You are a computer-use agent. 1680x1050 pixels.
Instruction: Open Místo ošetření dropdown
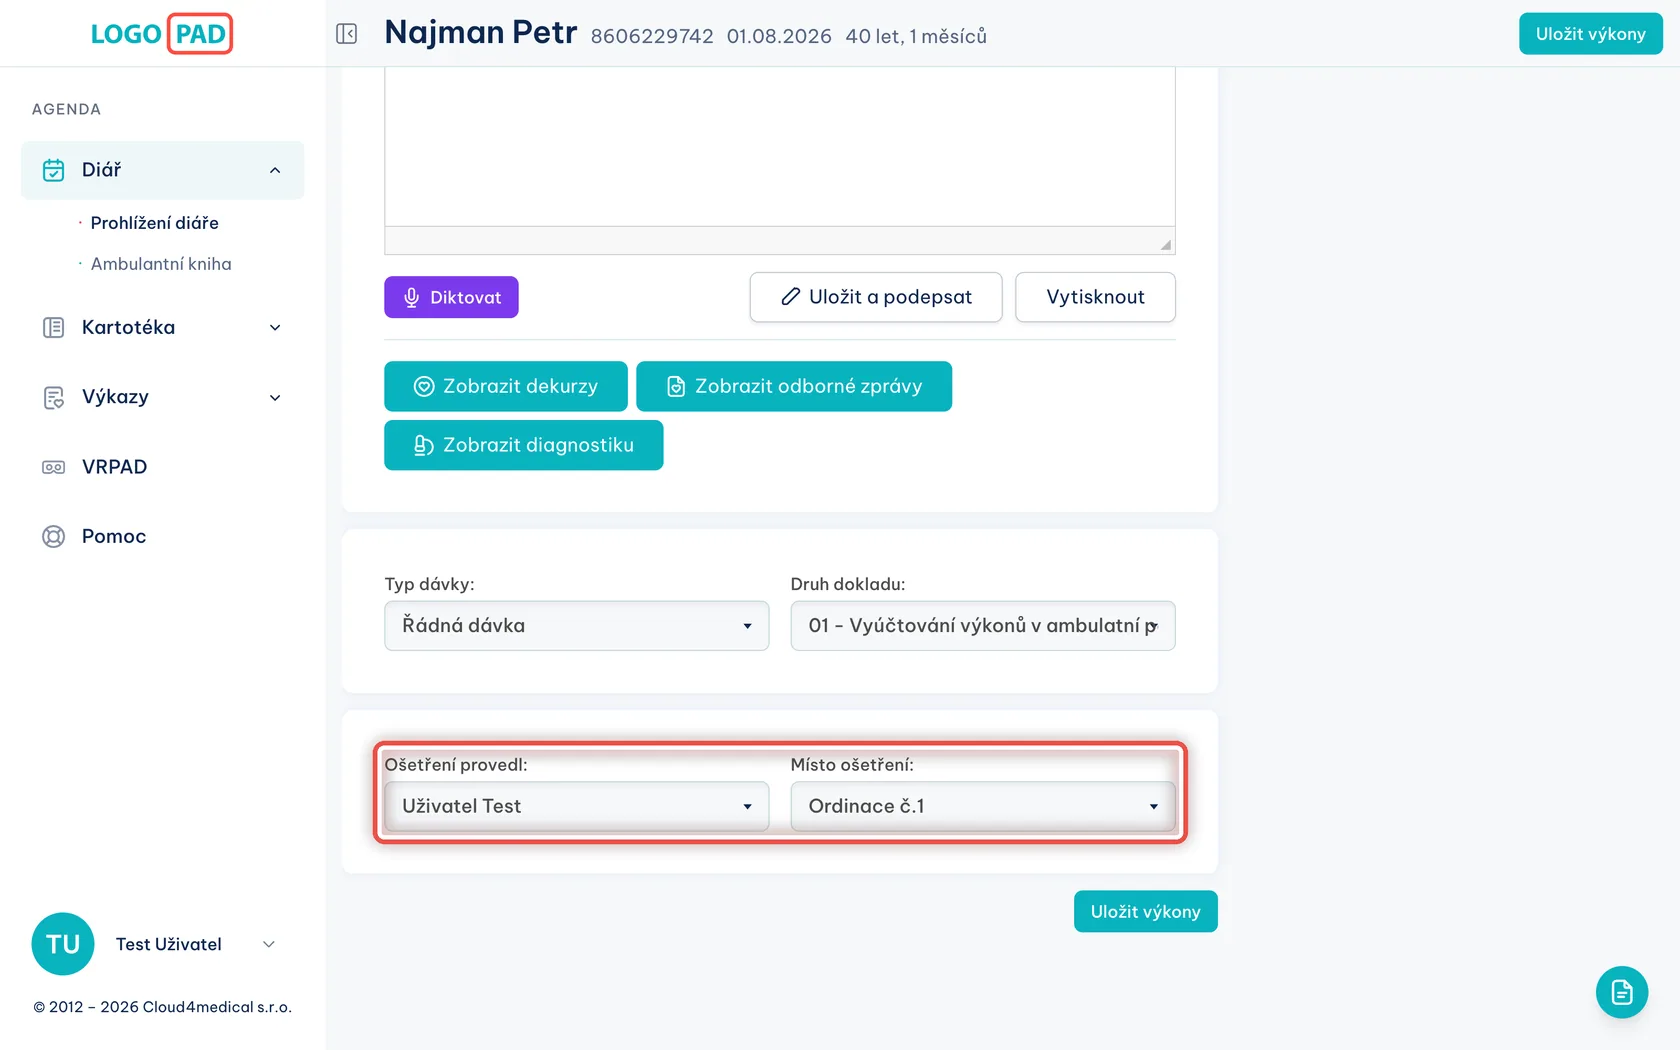(x=983, y=807)
